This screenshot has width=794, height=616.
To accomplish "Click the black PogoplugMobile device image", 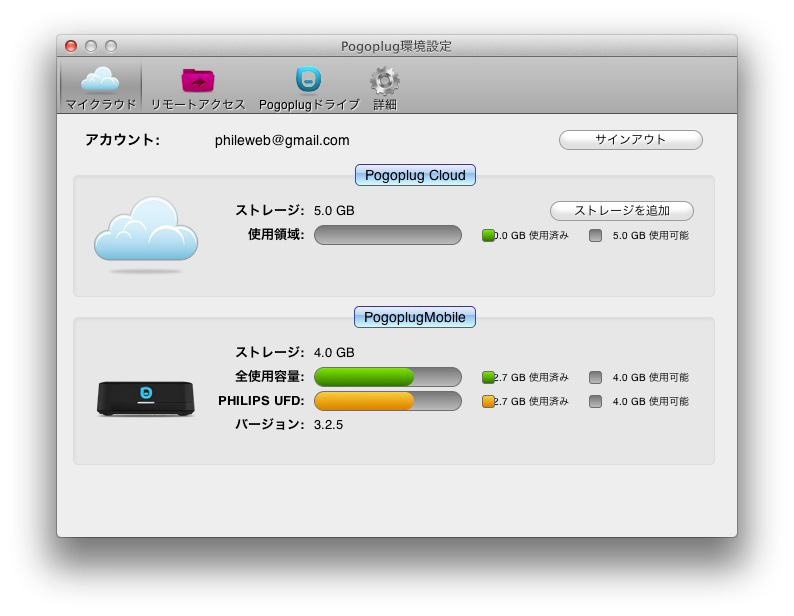I will (146, 399).
